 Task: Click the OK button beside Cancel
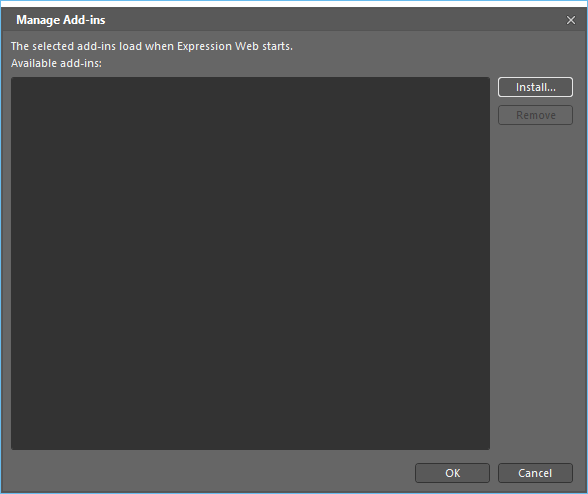coord(452,473)
